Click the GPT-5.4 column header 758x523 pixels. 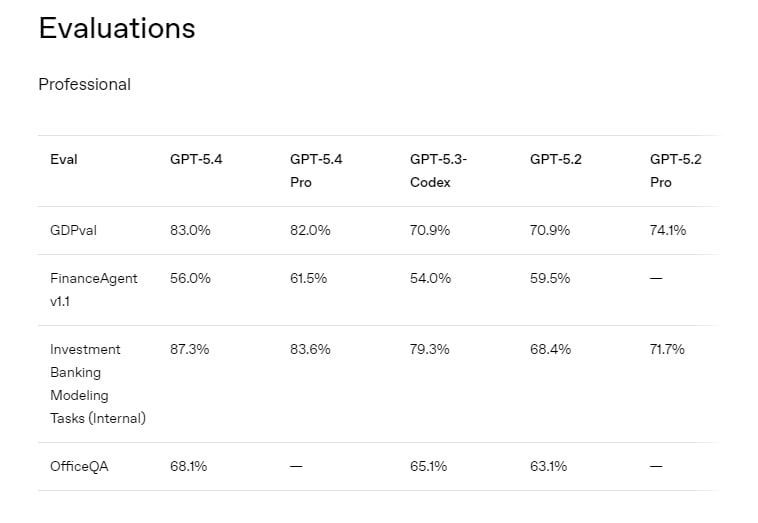coord(196,159)
